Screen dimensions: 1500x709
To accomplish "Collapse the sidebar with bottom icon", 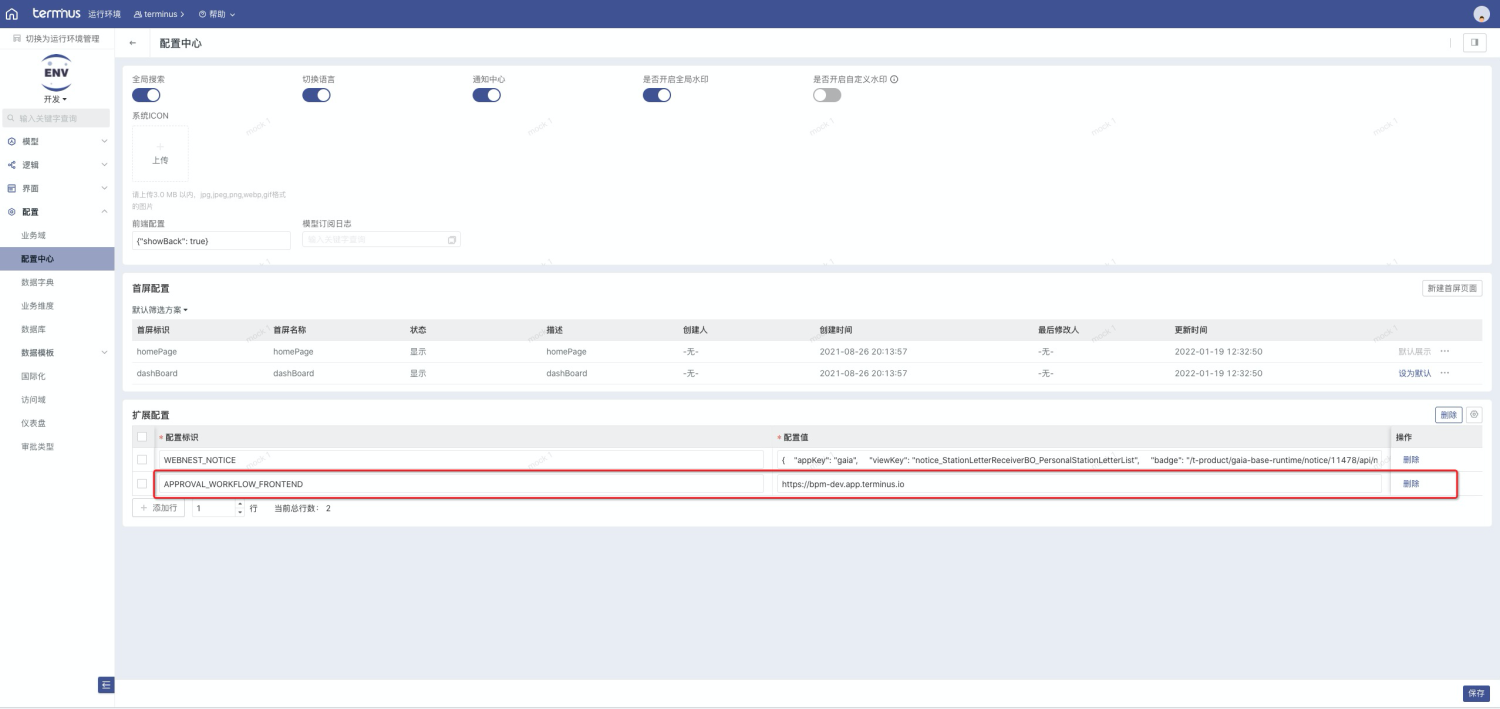I will click(x=106, y=685).
